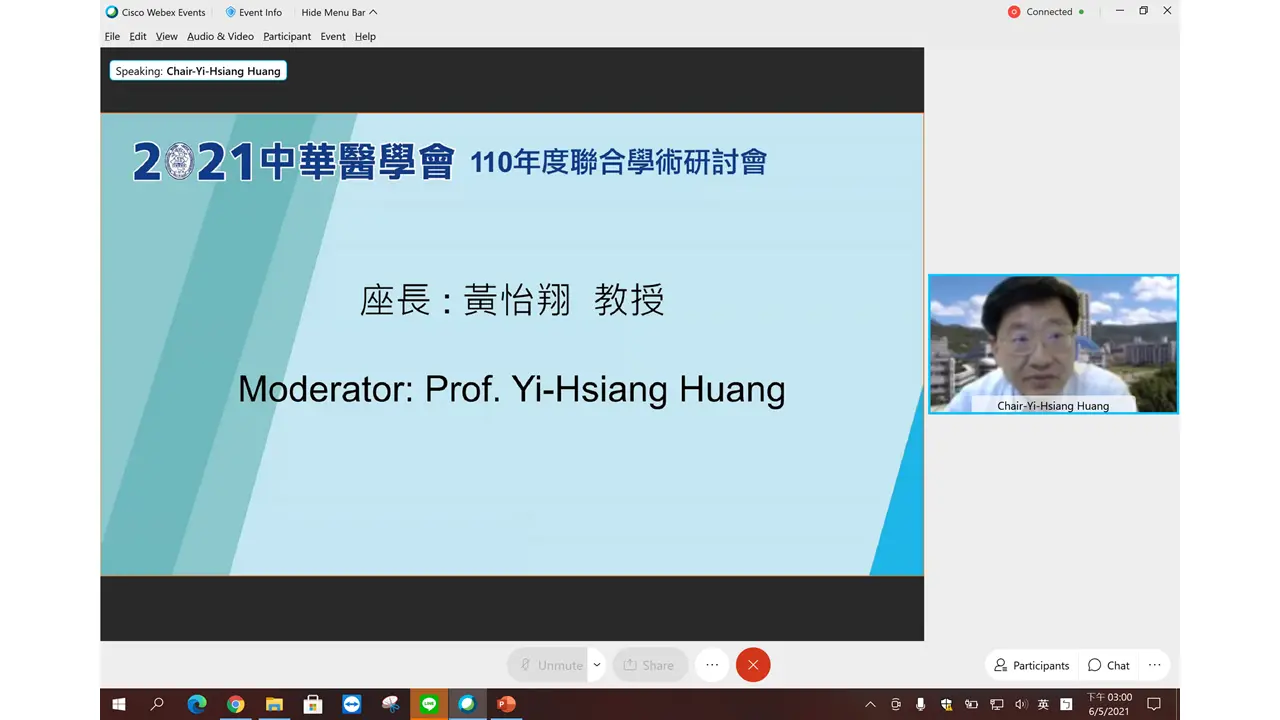Leave the meeting with the red X button
The width and height of the screenshot is (1280, 720).
(x=753, y=665)
